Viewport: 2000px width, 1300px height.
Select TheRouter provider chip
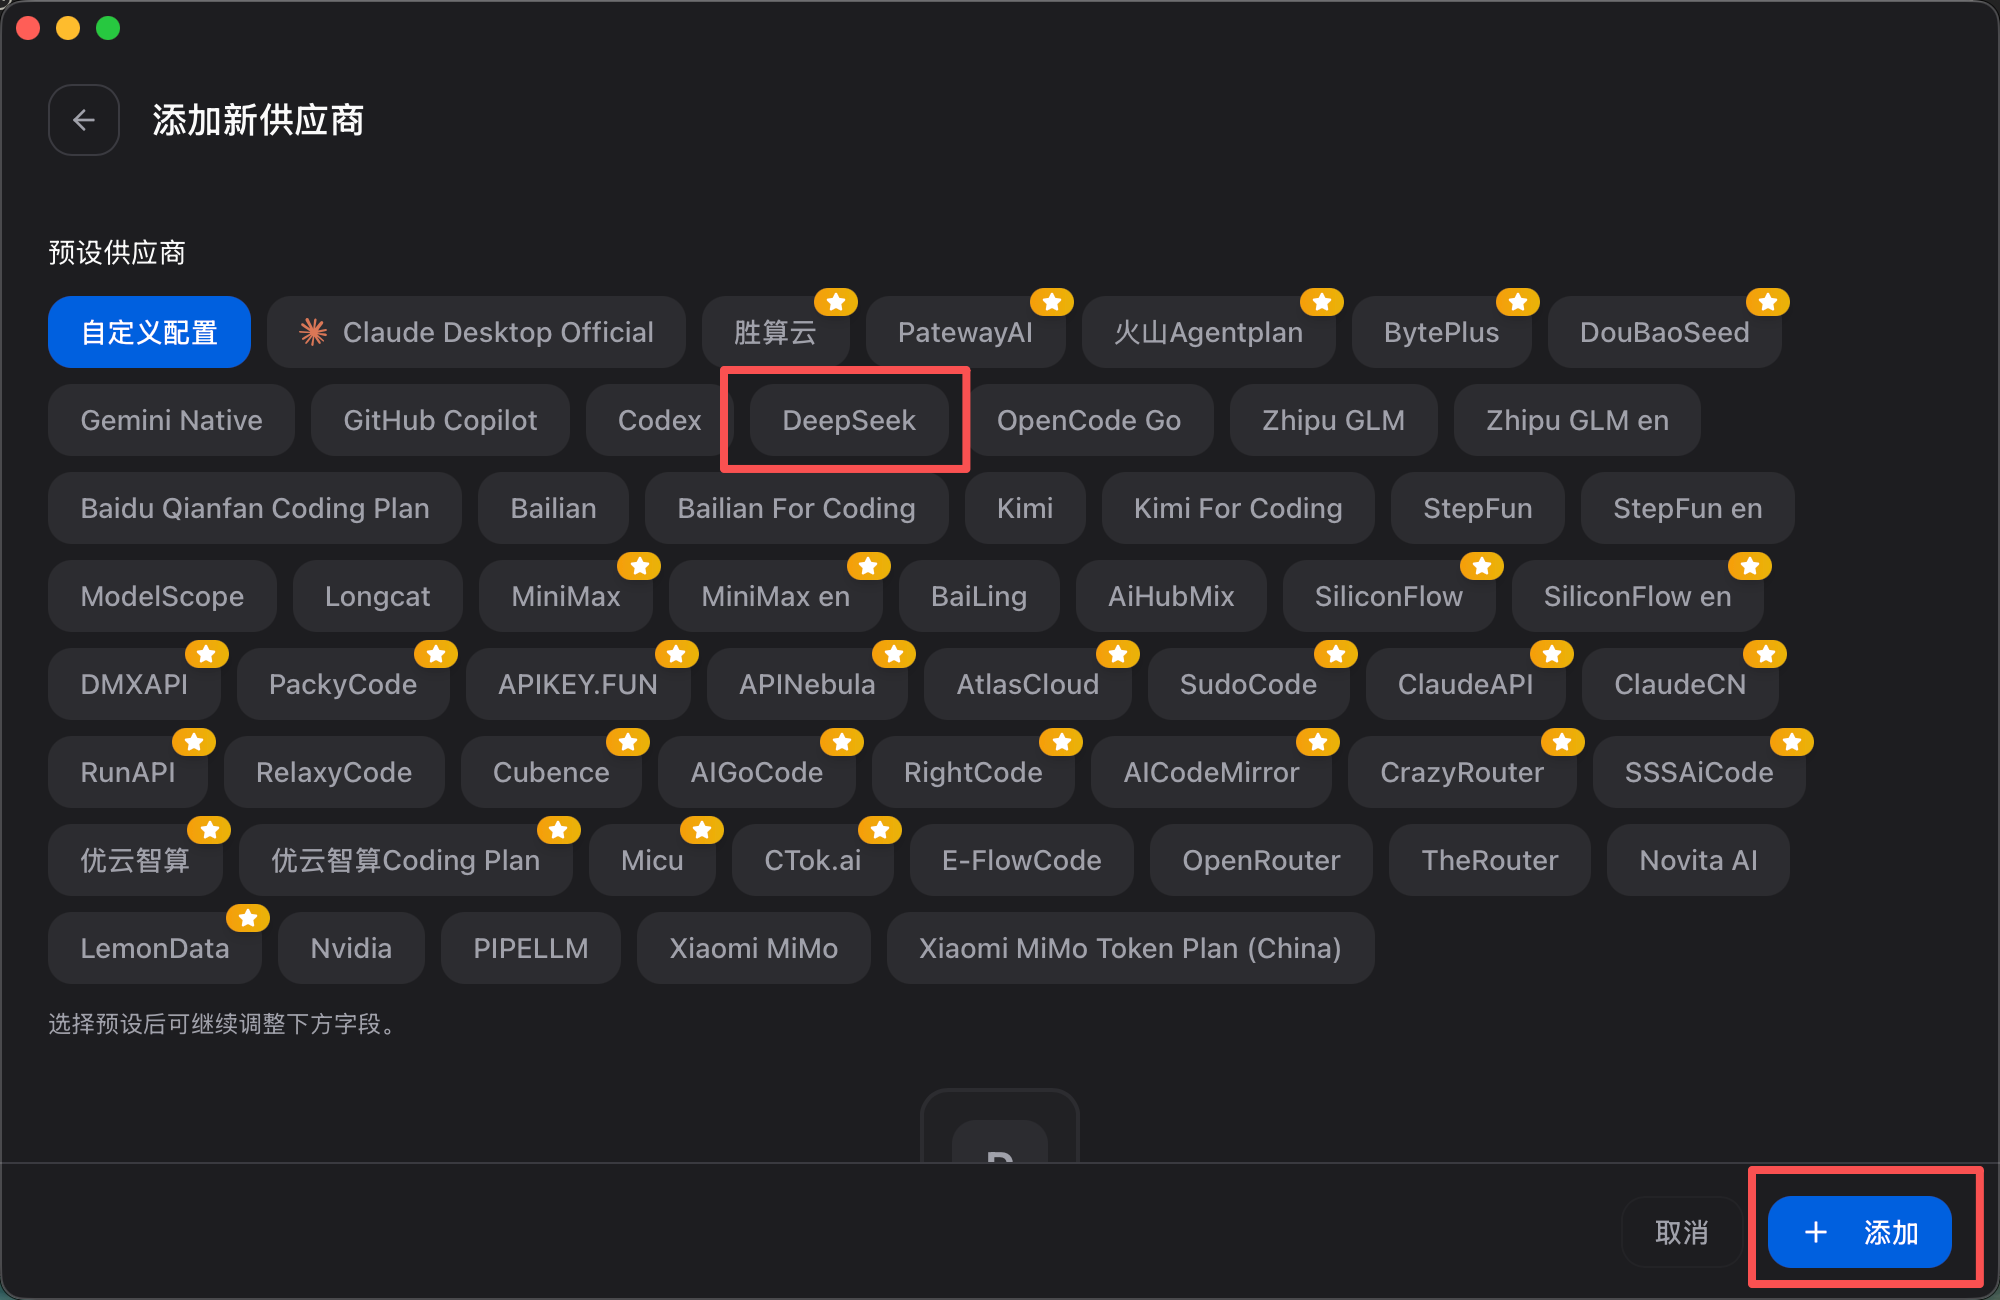[x=1489, y=860]
